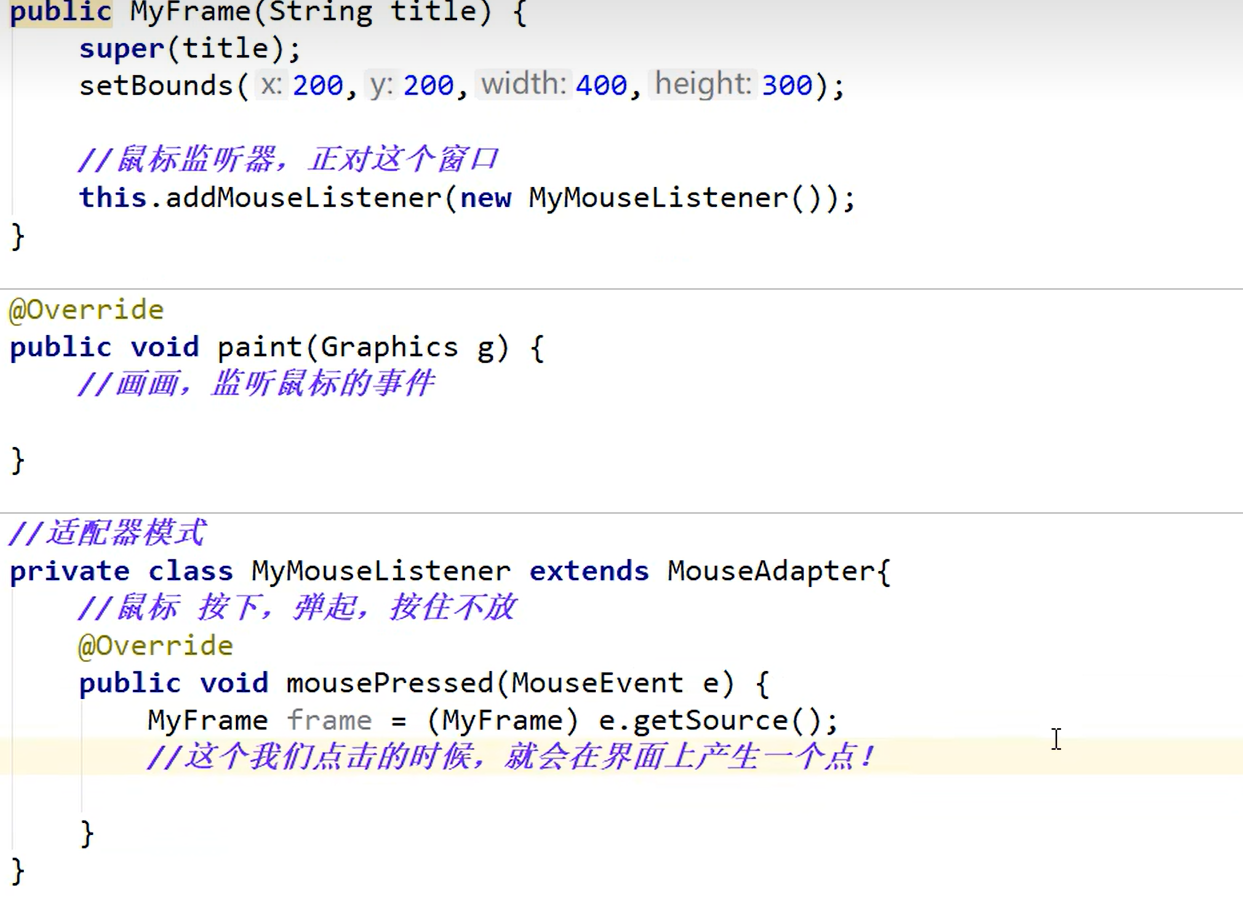Click the new keyword before MyMouseListener()
The image size is (1243, 914).
coord(486,198)
